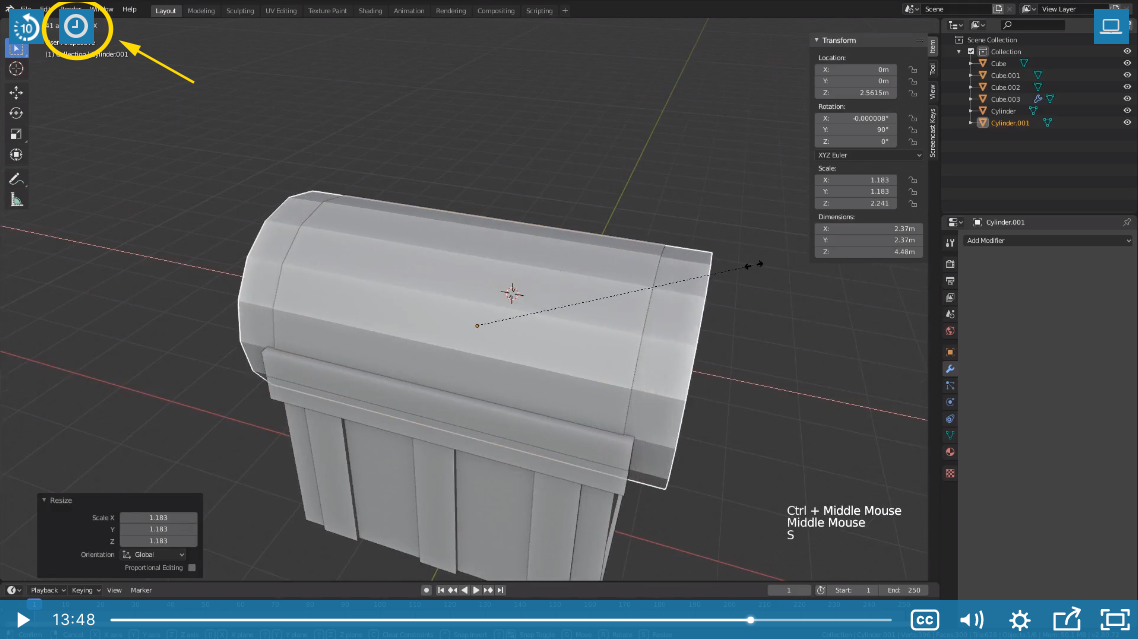The height and width of the screenshot is (639, 1138).
Task: Open Texture properties checker tab icon
Action: pos(950,473)
